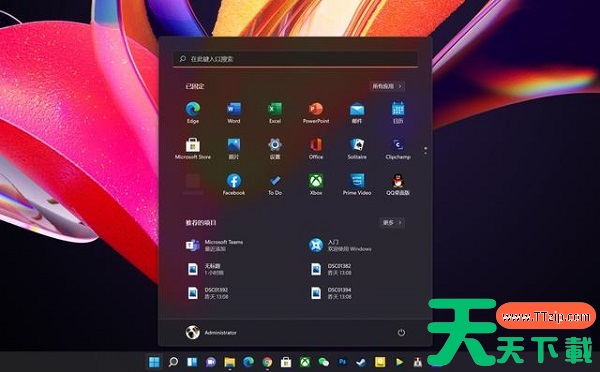Open Steam from the taskbar
The image size is (600, 372).
pyautogui.click(x=361, y=362)
